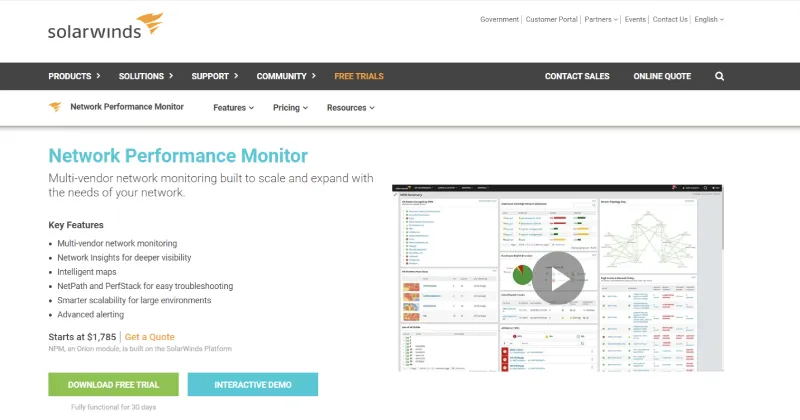Click Network Performance Monitor sub-nav title
Screen dimensions: 800x420
127,107
